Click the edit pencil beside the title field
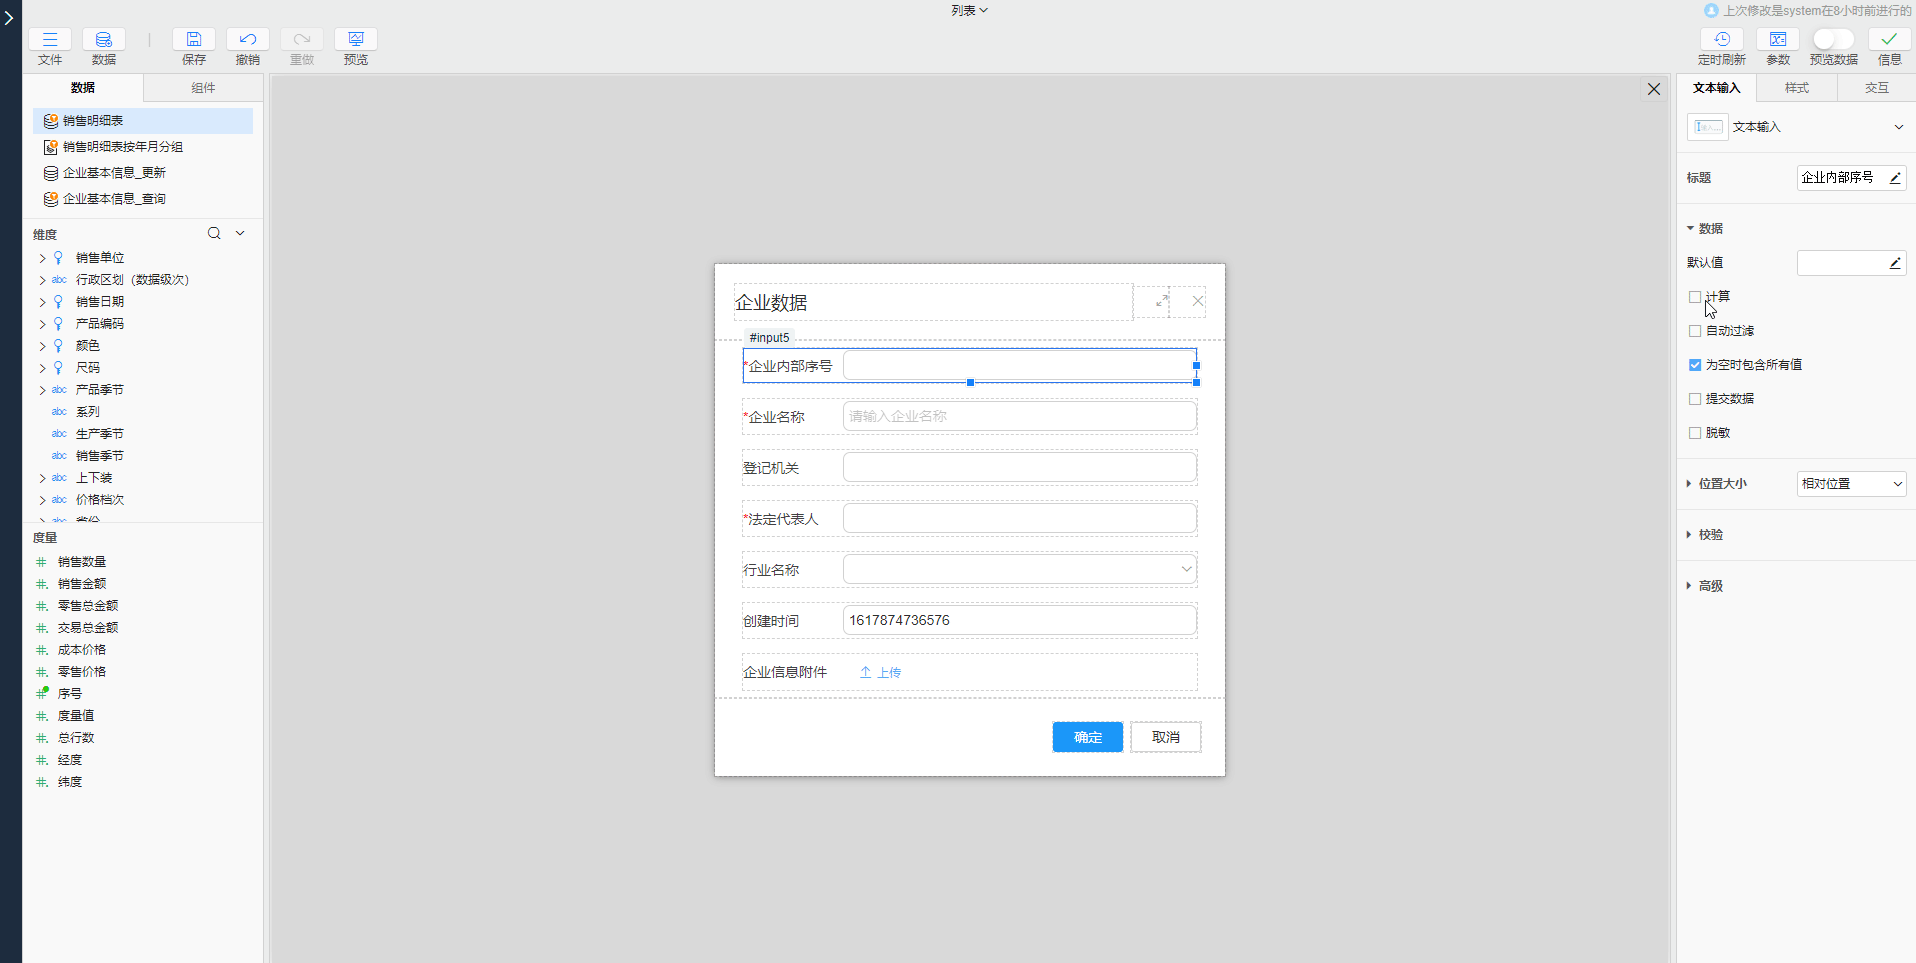1916x963 pixels. click(1894, 178)
